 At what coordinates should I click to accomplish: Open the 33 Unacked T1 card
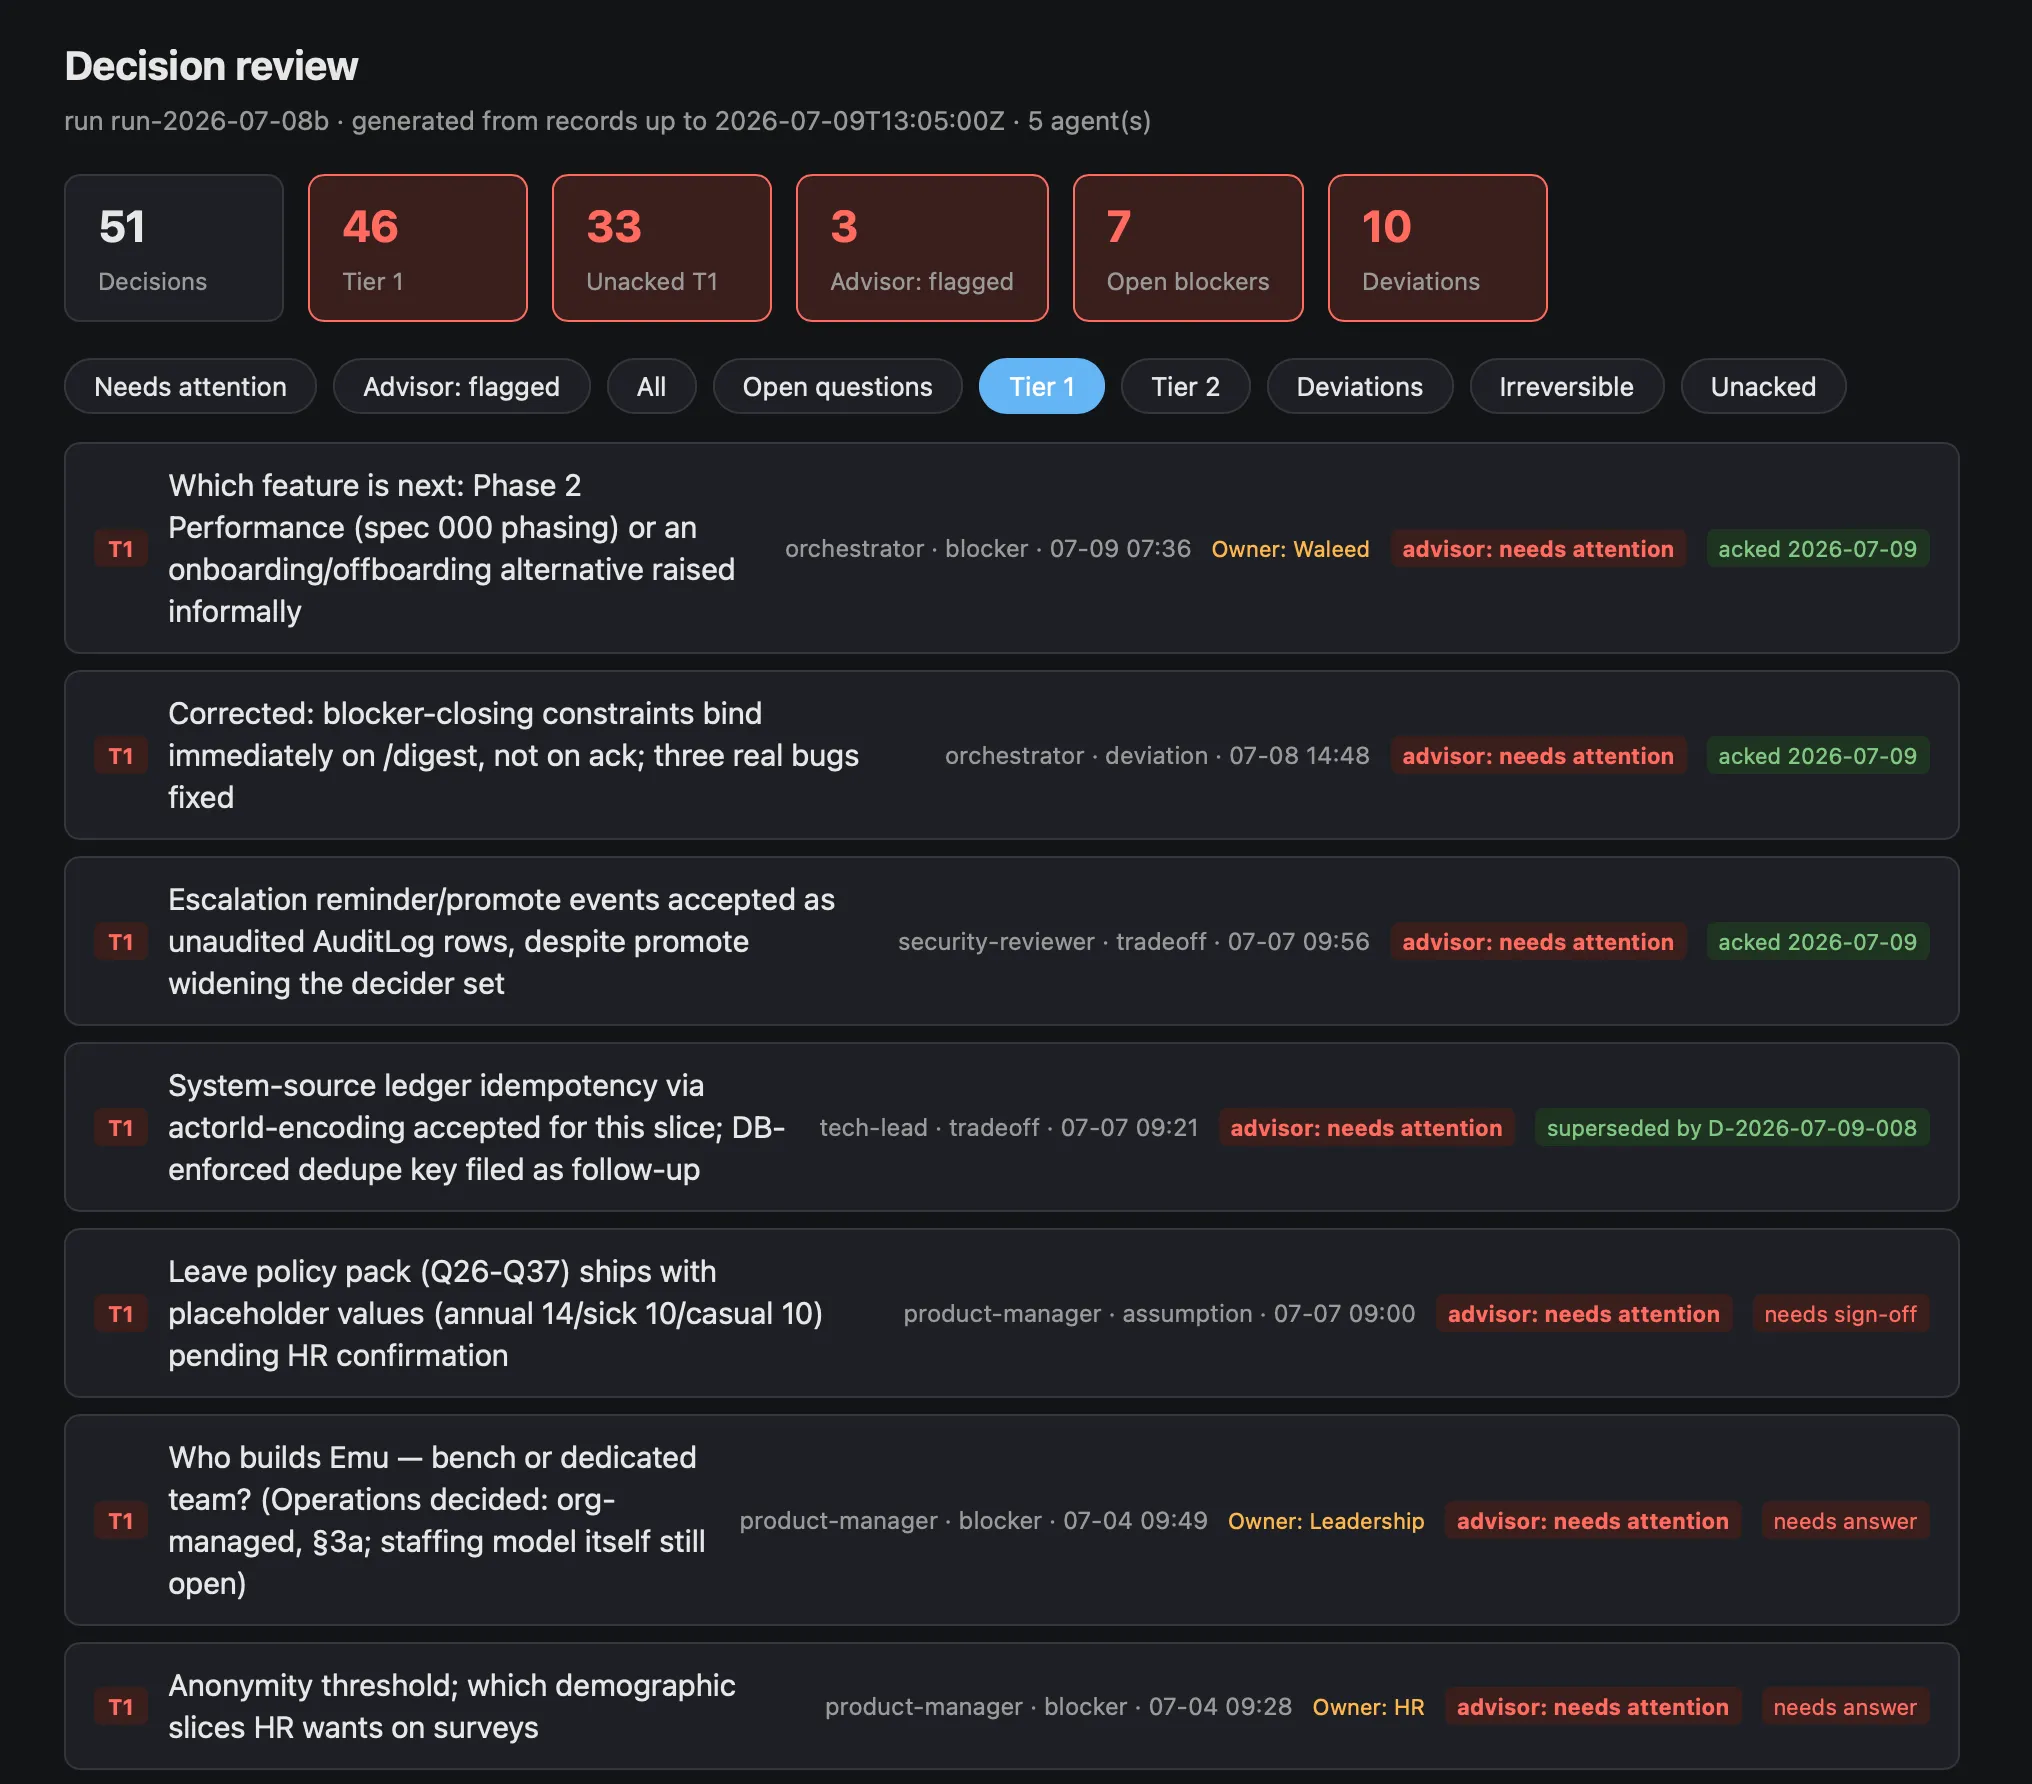pyautogui.click(x=662, y=248)
